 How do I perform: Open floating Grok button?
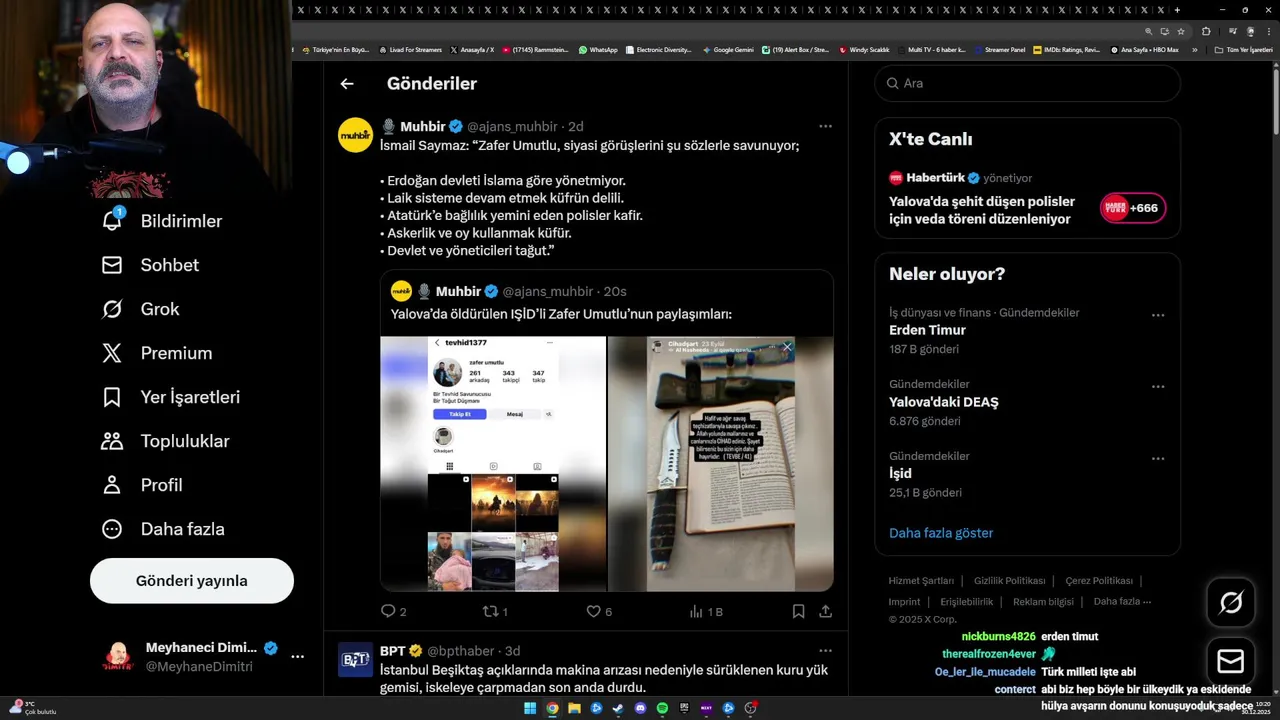(1231, 602)
